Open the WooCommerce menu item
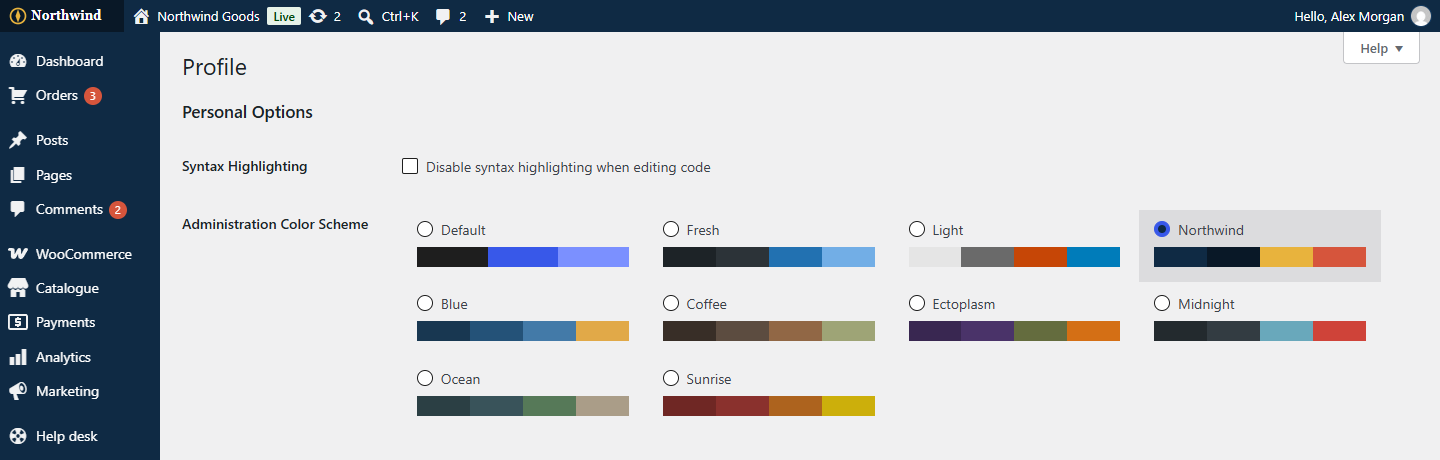The height and width of the screenshot is (460, 1440). [x=80, y=254]
